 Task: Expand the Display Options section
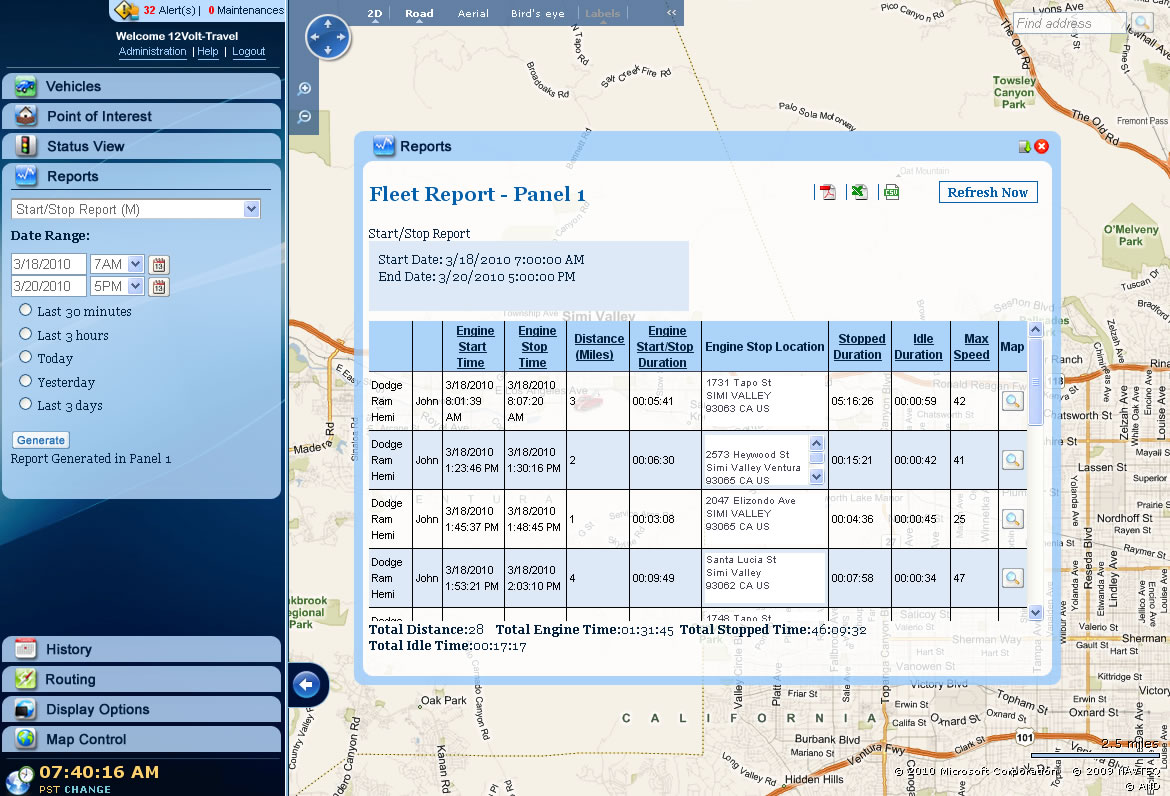pyautogui.click(x=142, y=709)
